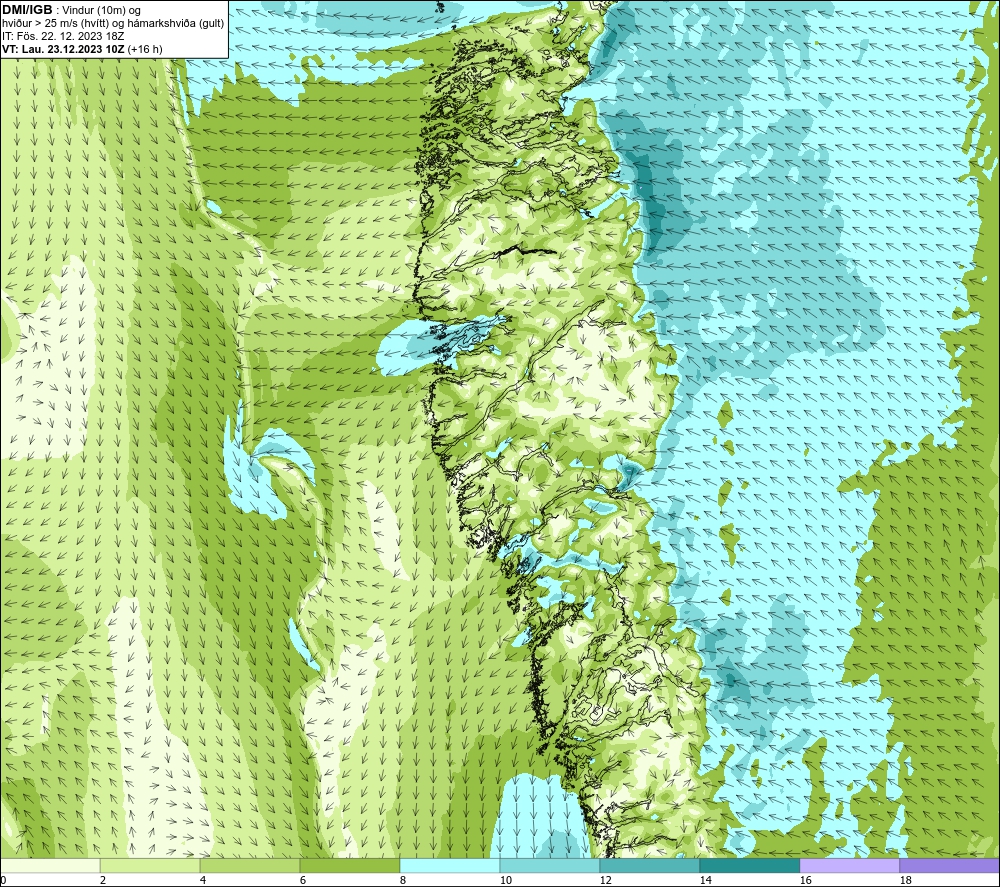This screenshot has width=1000, height=887.
Task: Click the legend label '16'
Action: [x=805, y=881]
